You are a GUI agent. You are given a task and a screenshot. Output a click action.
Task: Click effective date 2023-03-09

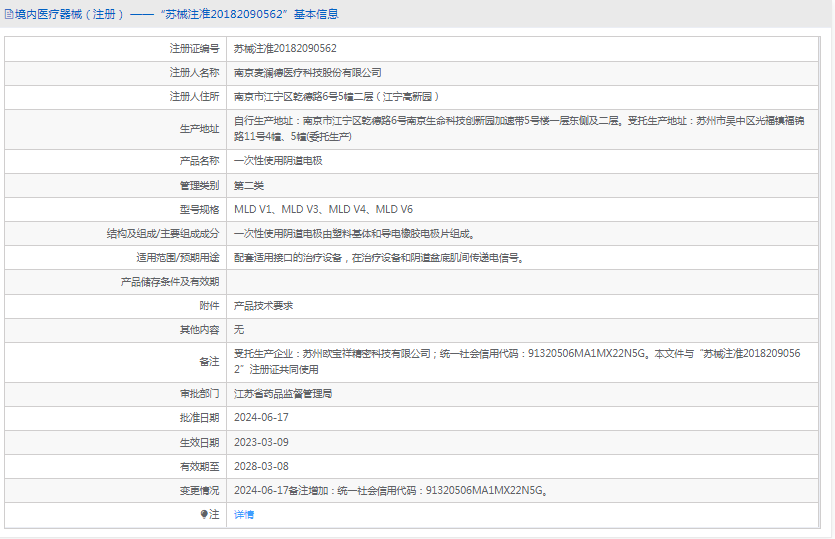click(261, 442)
